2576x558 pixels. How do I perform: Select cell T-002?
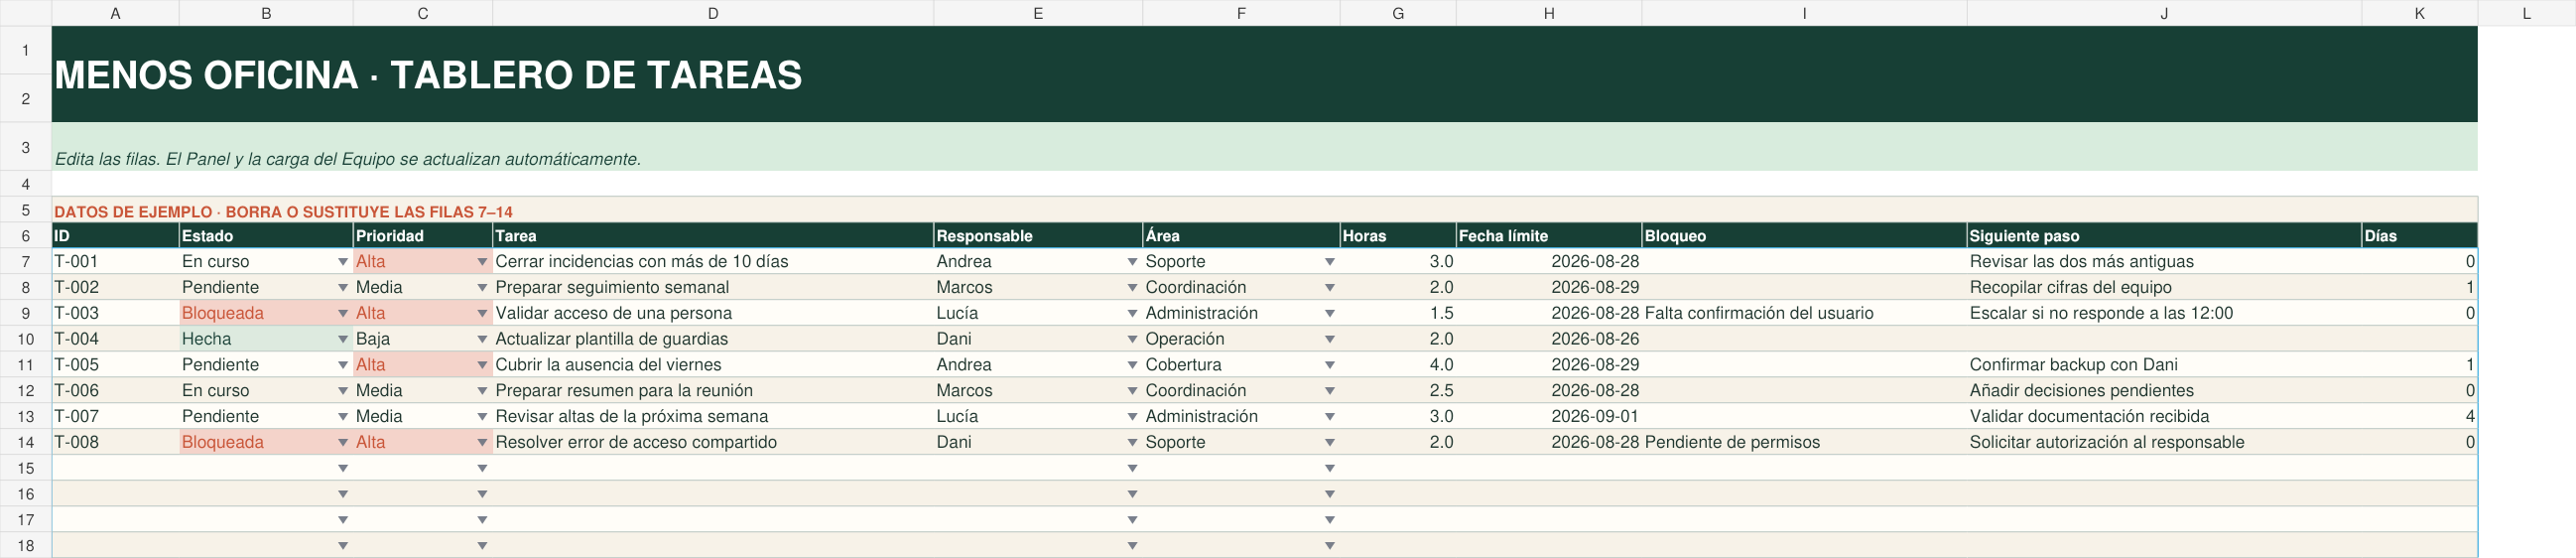pyautogui.click(x=115, y=288)
